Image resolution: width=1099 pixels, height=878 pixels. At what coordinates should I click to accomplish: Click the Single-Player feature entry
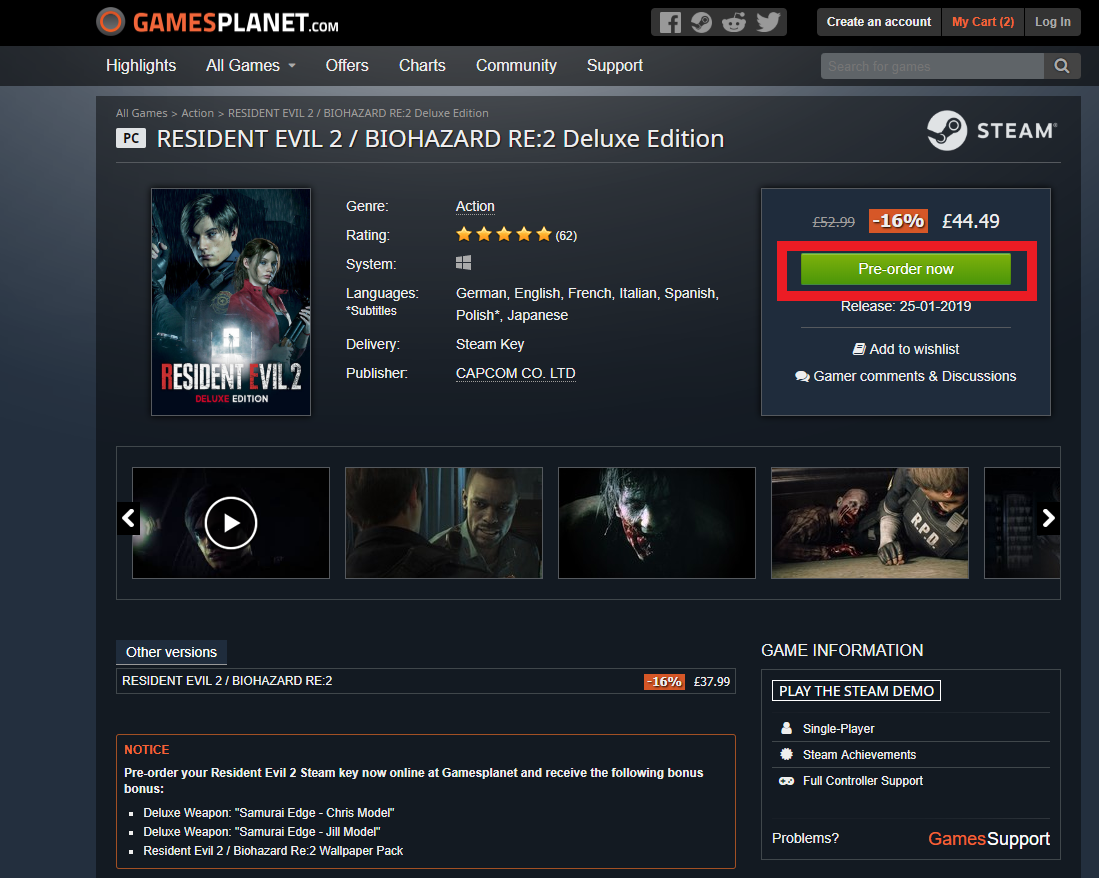tap(838, 729)
